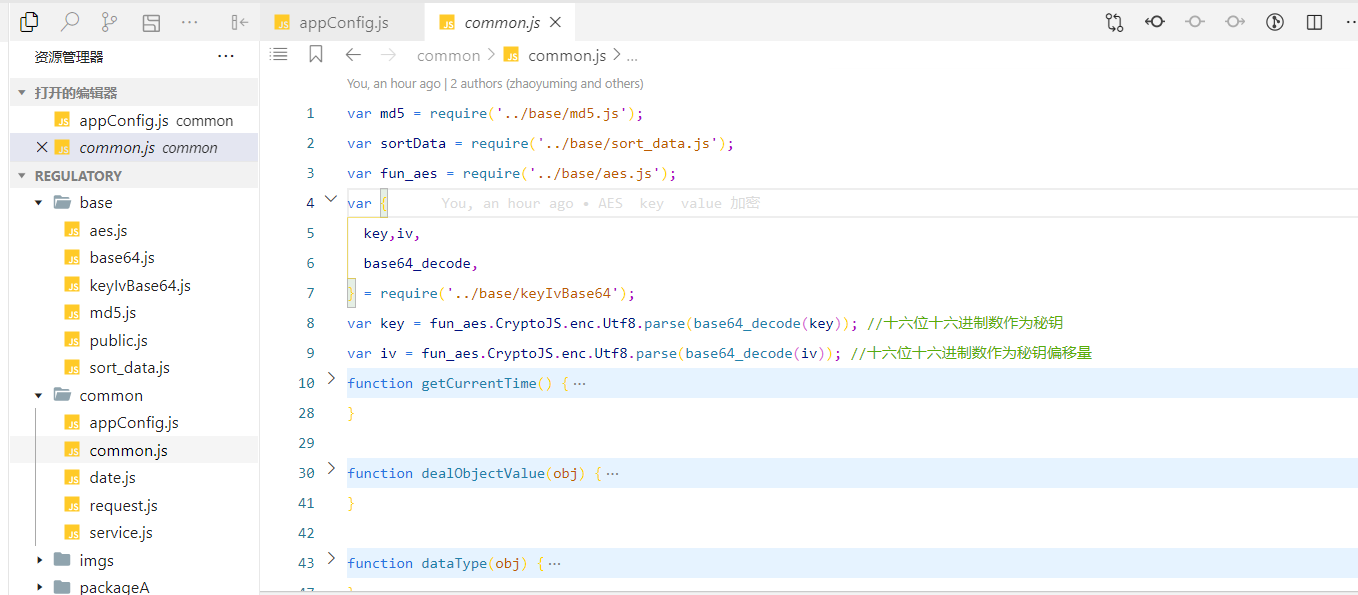
Task: Split the editor to the right
Action: (1315, 21)
